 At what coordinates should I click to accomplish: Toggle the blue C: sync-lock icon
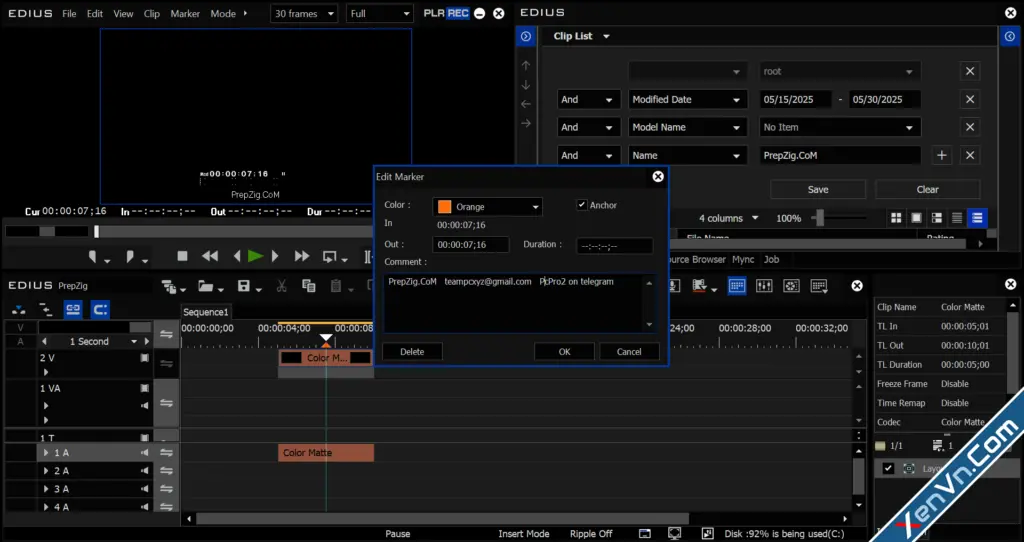tap(100, 310)
